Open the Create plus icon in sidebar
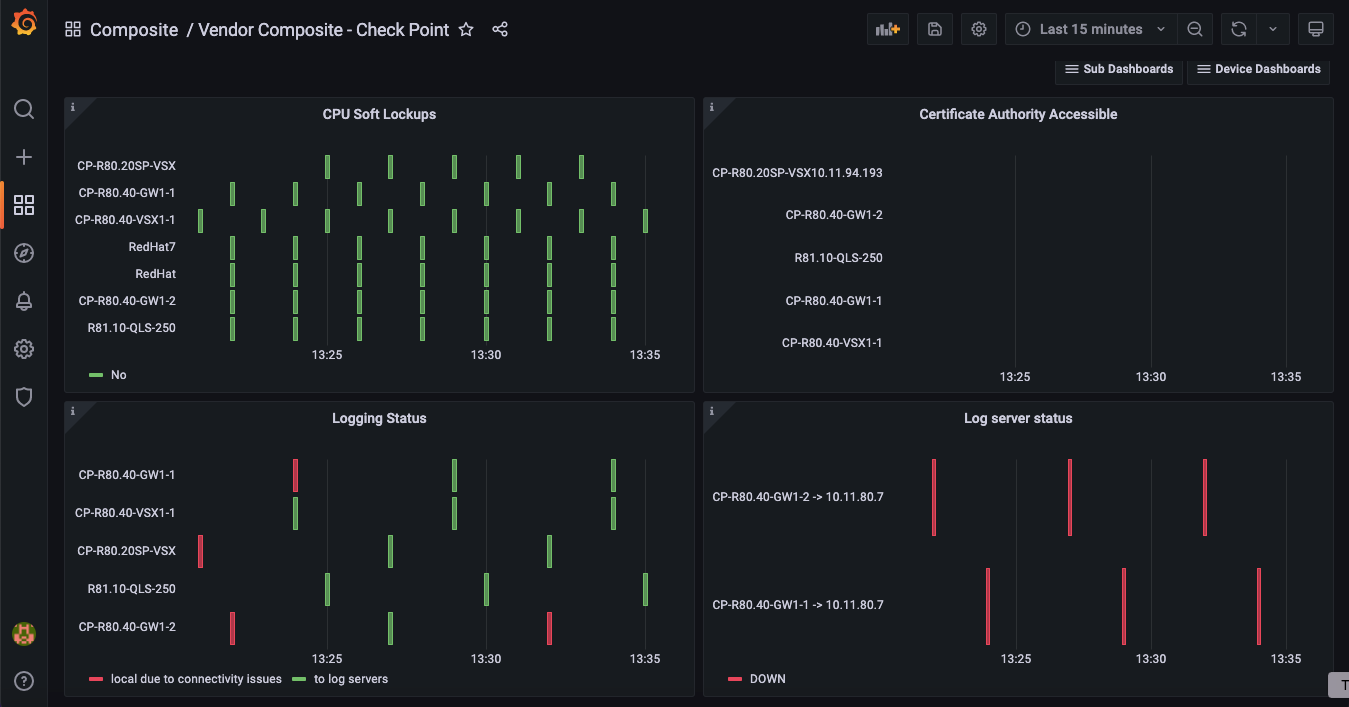Image resolution: width=1349 pixels, height=707 pixels. (24, 157)
